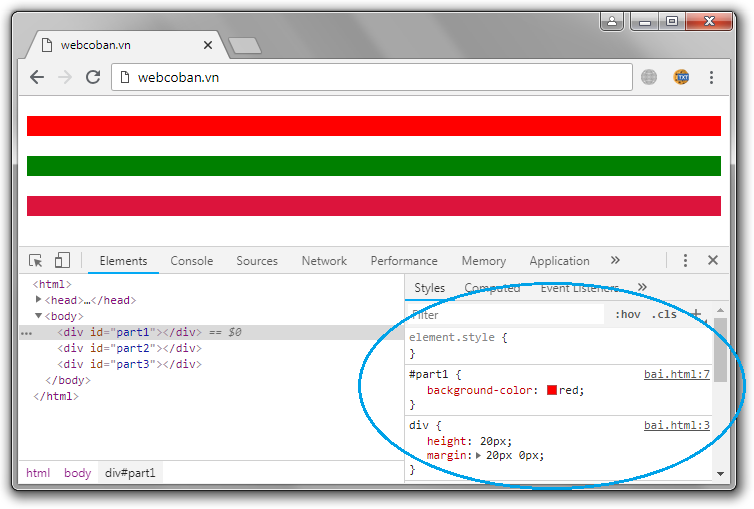Image resolution: width=754 pixels, height=509 pixels.
Task: Collapse the body element node
Action: (39, 316)
